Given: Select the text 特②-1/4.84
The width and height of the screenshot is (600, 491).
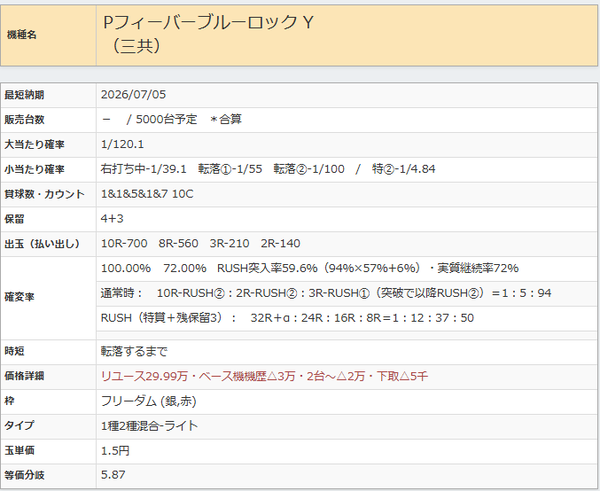Looking at the screenshot, I should click(404, 169).
